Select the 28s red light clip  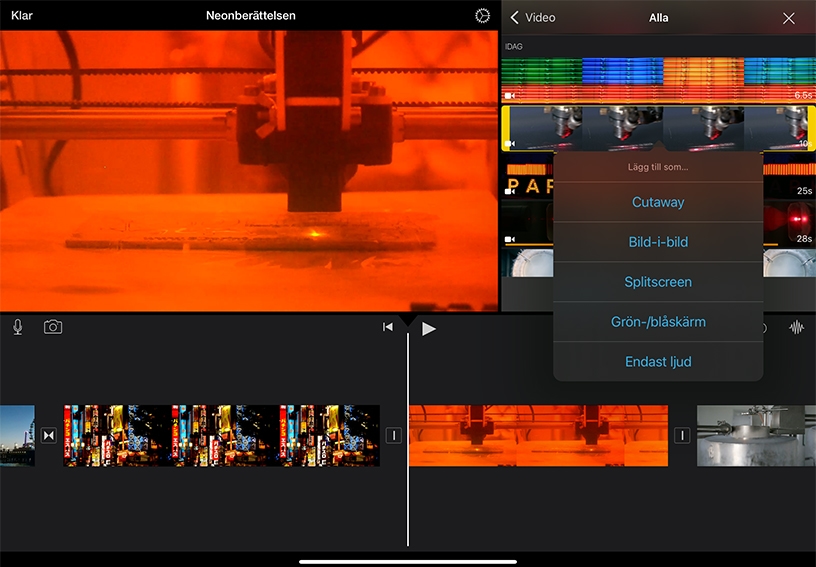point(789,224)
